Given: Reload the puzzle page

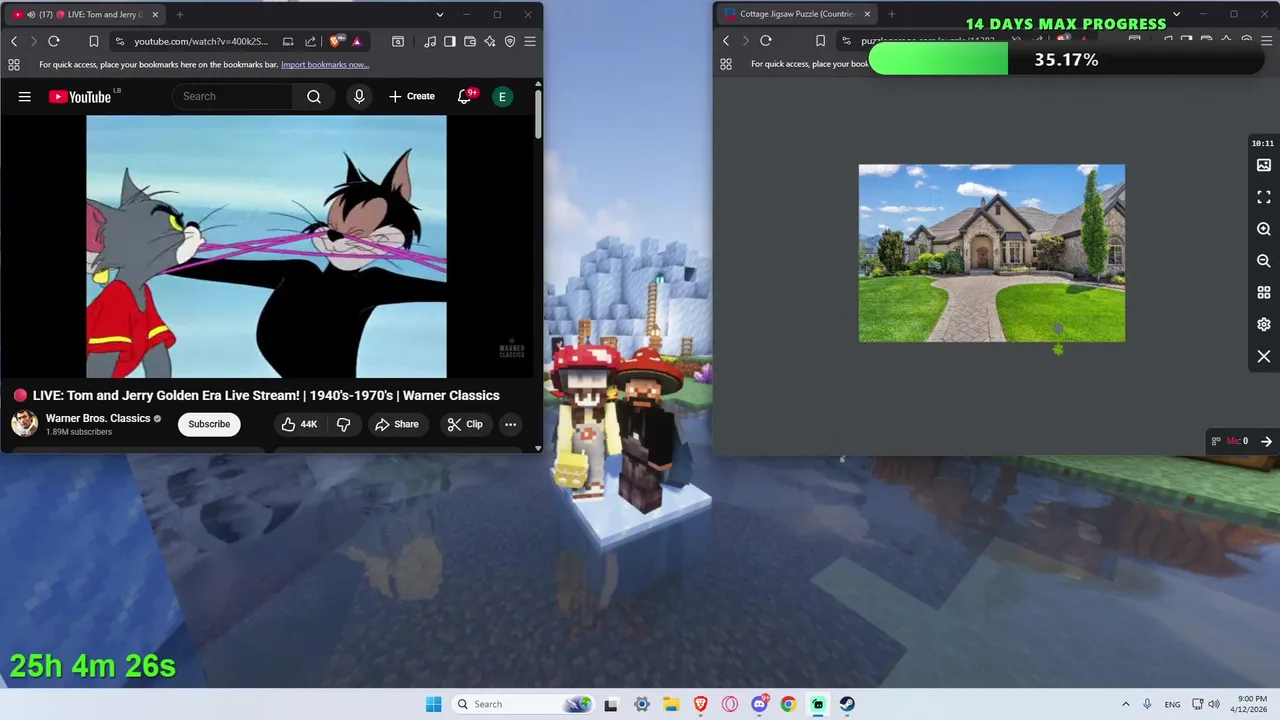Looking at the screenshot, I should pos(766,41).
